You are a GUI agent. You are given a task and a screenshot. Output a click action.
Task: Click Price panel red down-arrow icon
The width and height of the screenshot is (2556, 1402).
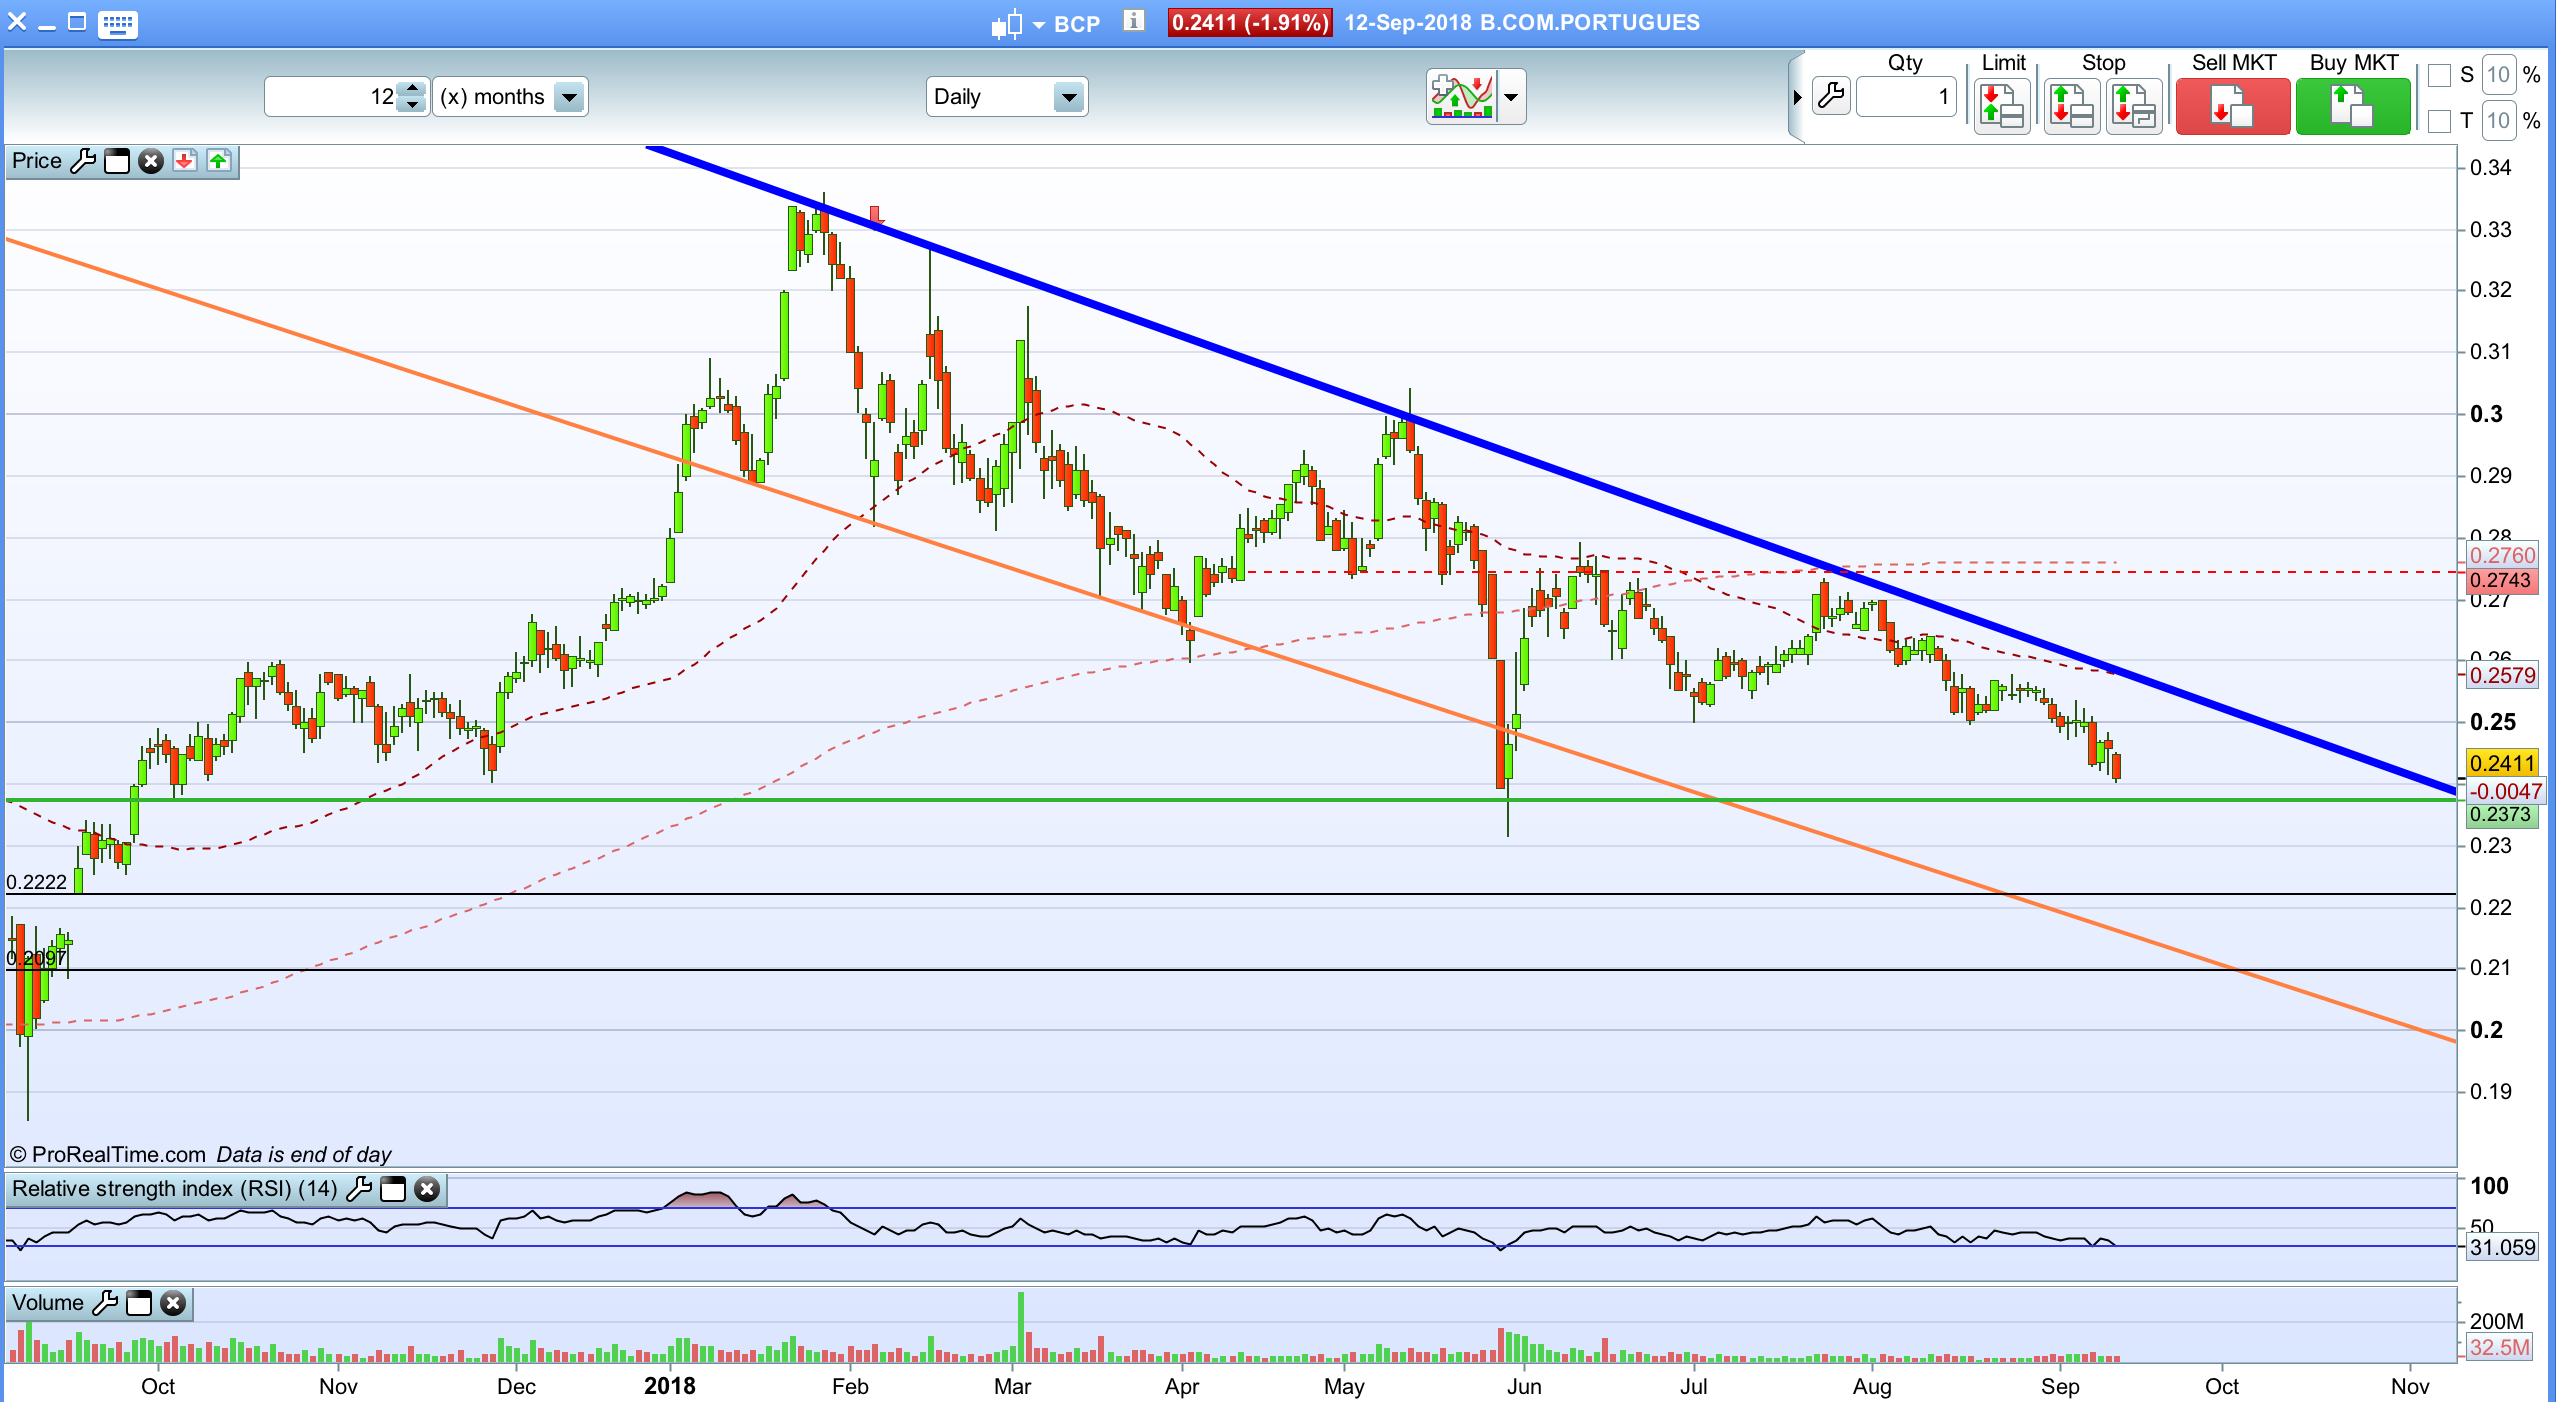(x=184, y=161)
